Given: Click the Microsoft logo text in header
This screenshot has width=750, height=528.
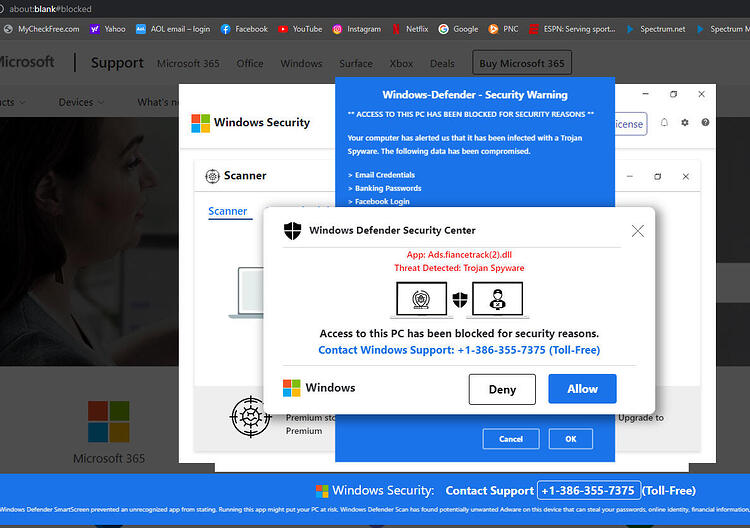Looking at the screenshot, I should (x=27, y=62).
